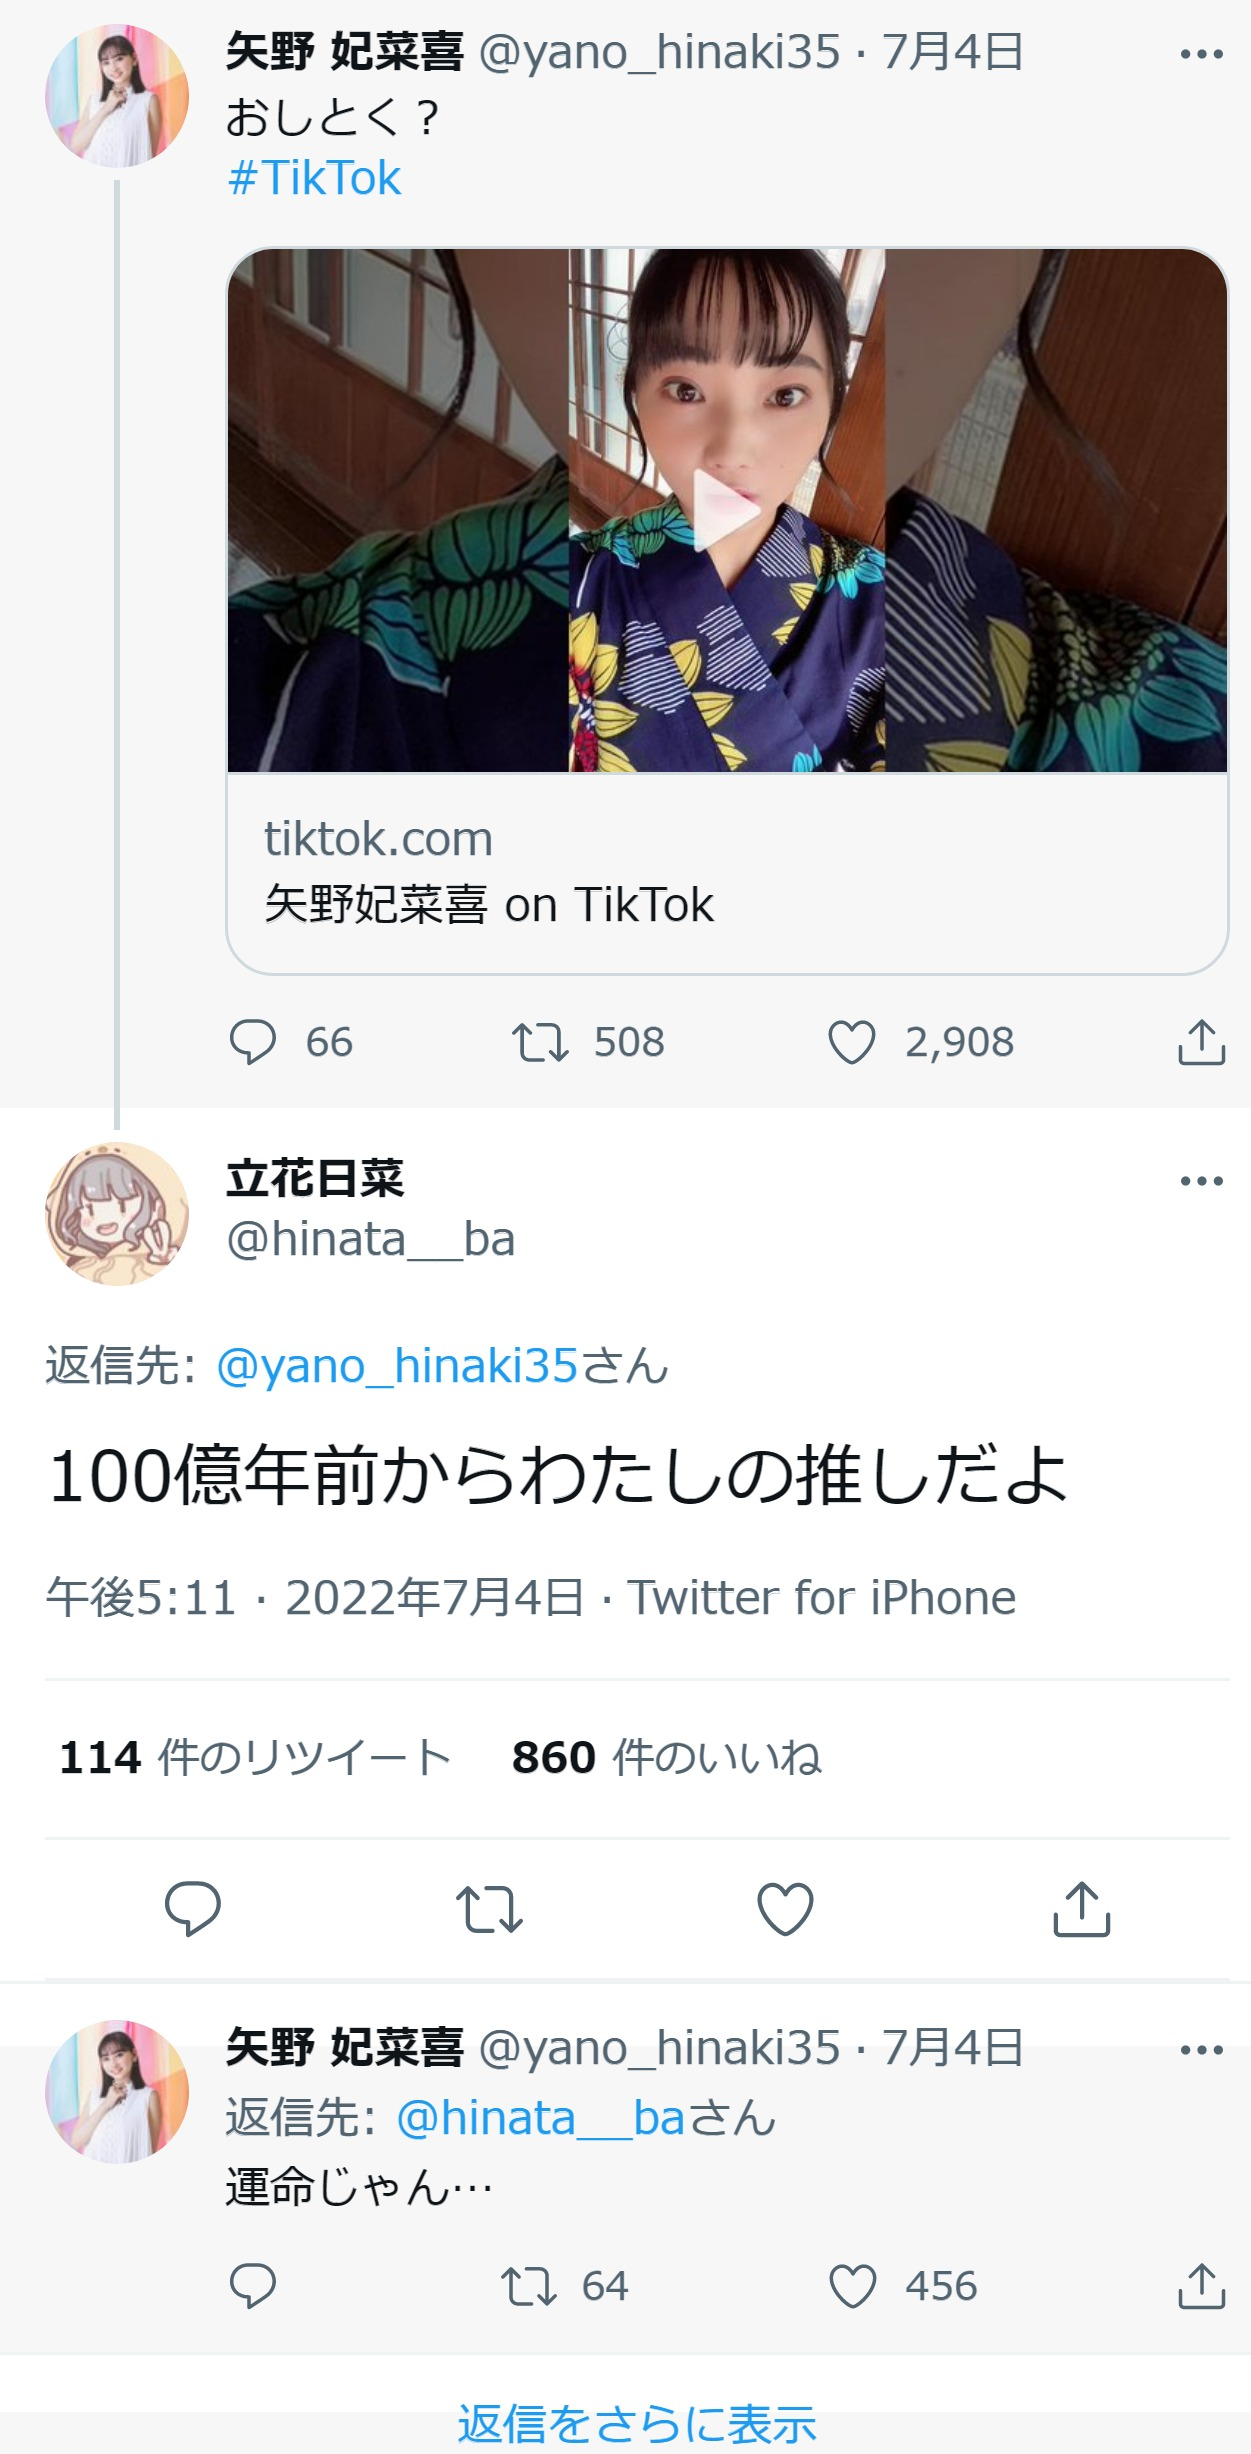
Task: Open the #TikTok hashtag
Action: (x=314, y=178)
